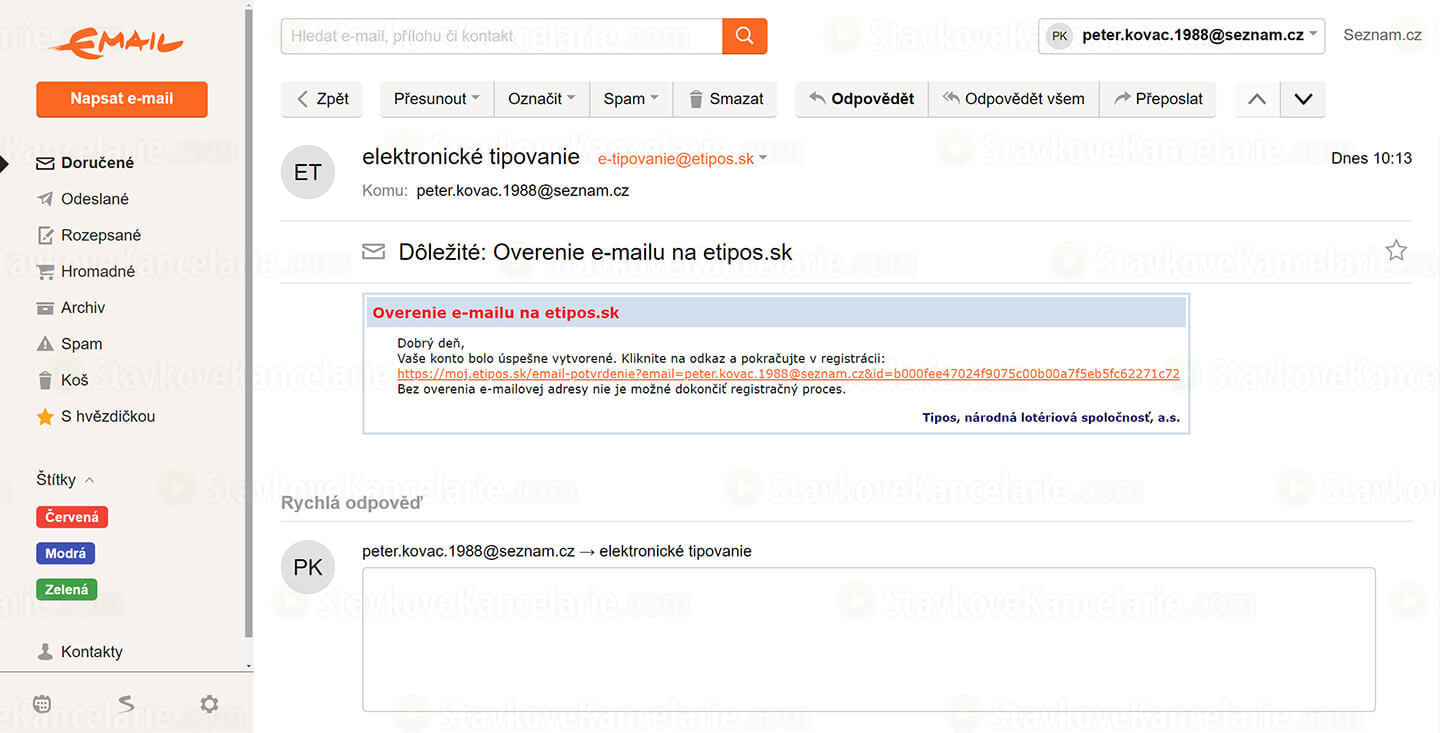Forward email with Přeposlat
Screen dimensions: 1440x733
[x=1158, y=99]
